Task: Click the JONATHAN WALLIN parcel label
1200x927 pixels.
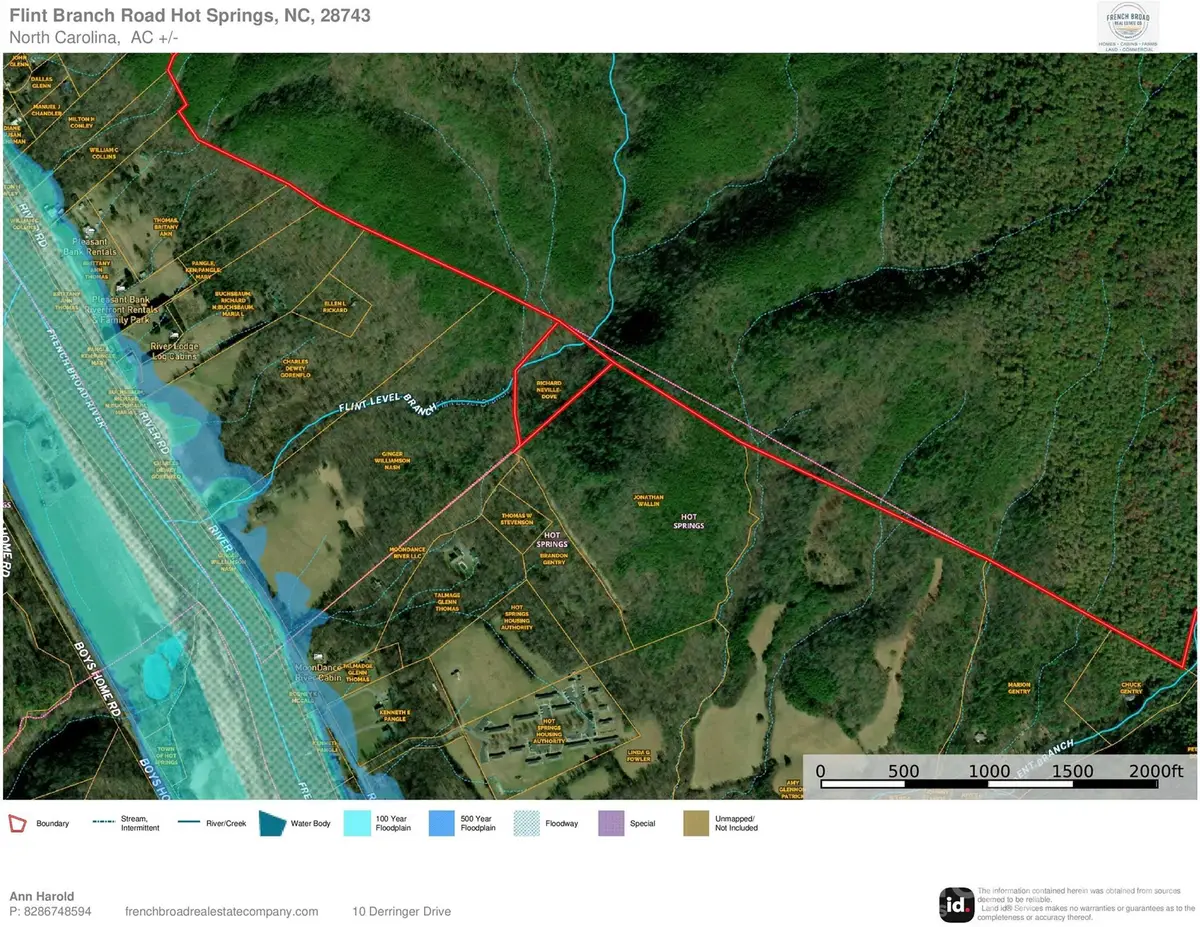Action: (x=648, y=500)
